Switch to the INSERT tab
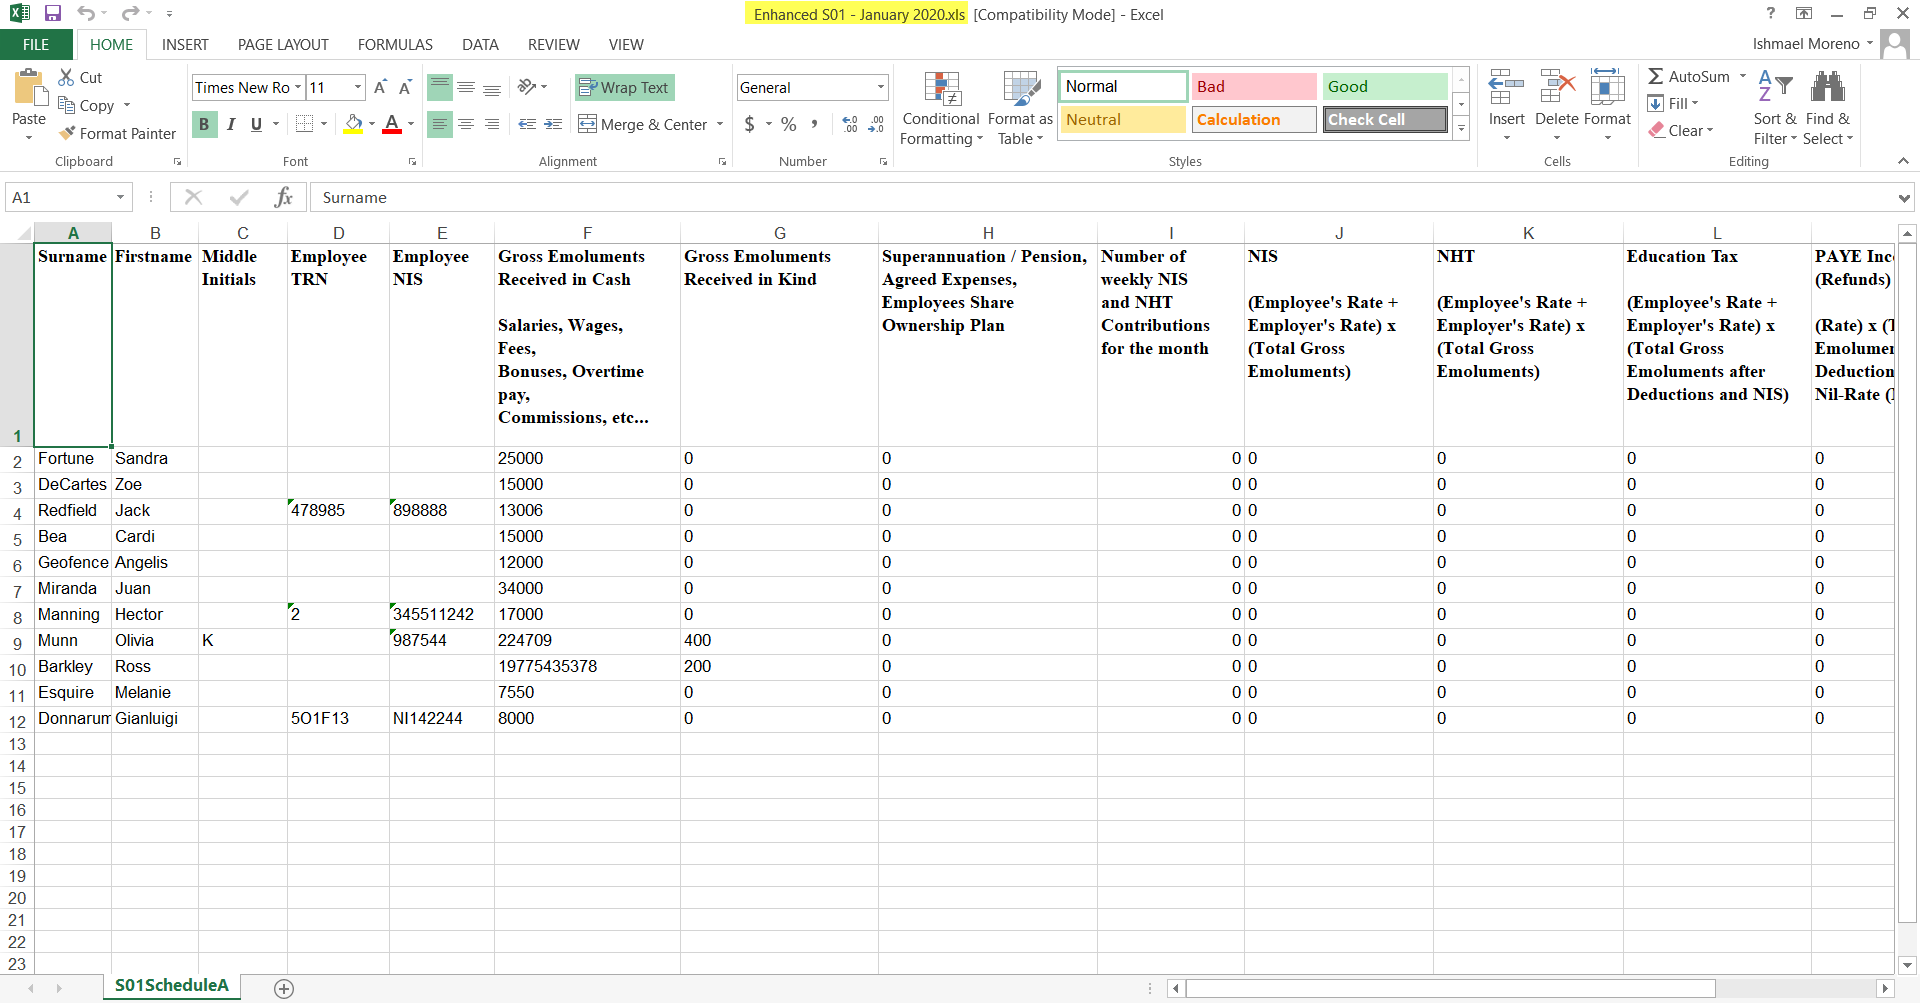The width and height of the screenshot is (1920, 1003). click(x=185, y=44)
